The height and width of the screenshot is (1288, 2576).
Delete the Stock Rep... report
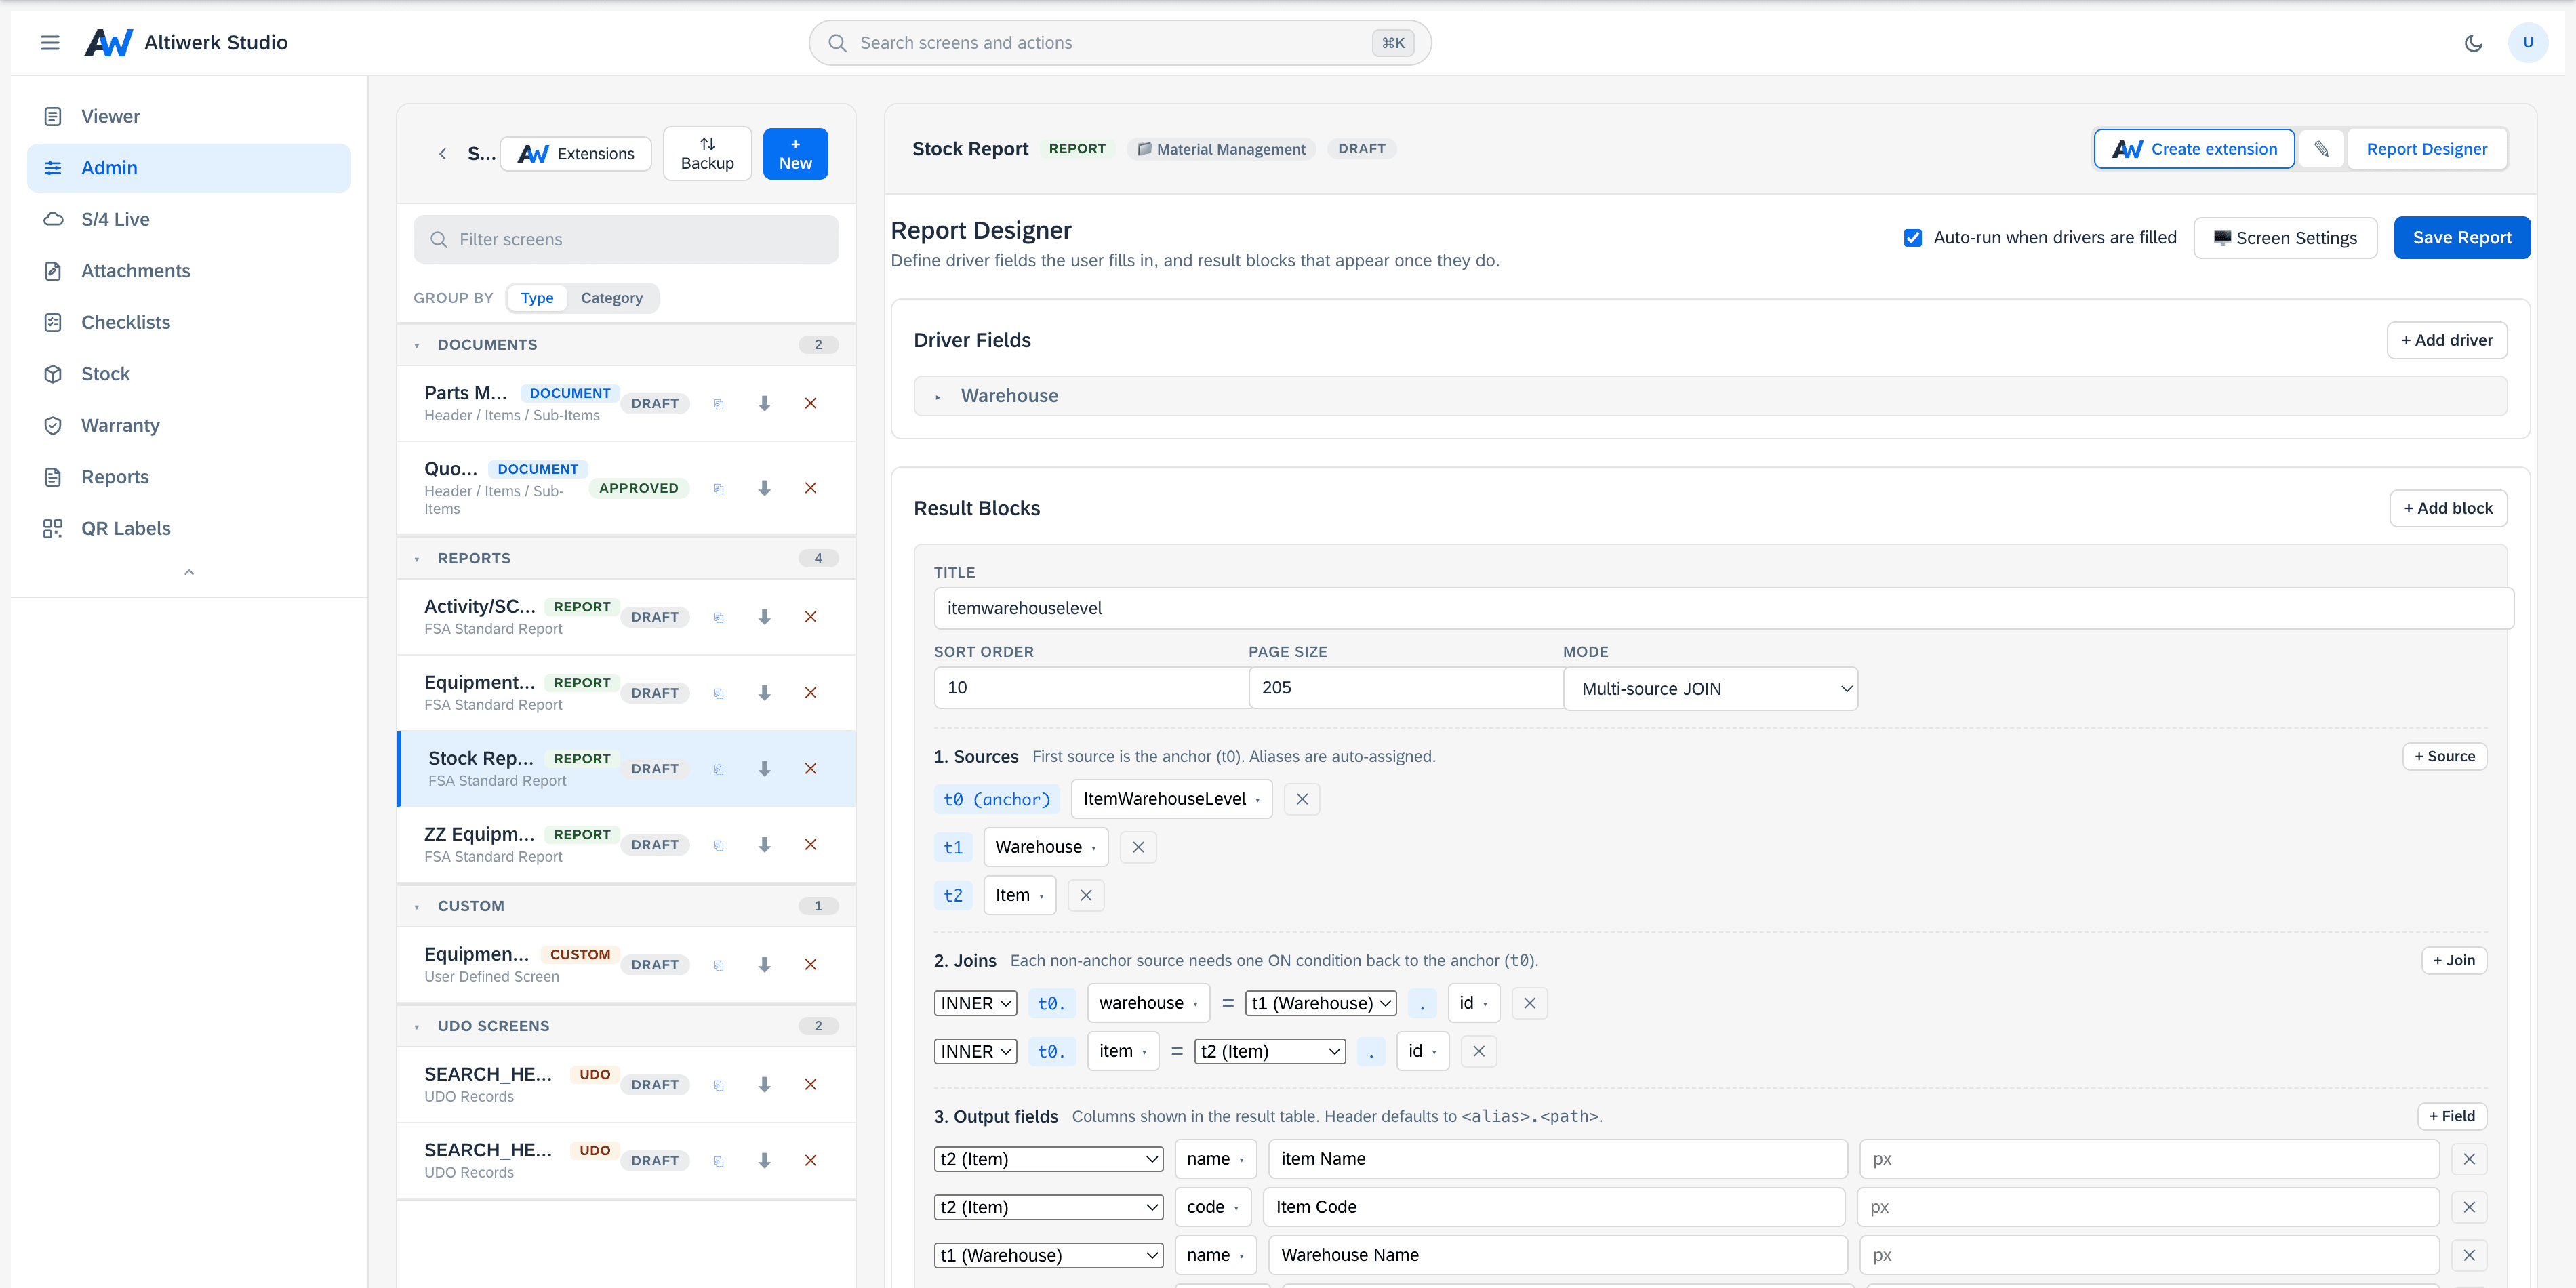[x=811, y=769]
